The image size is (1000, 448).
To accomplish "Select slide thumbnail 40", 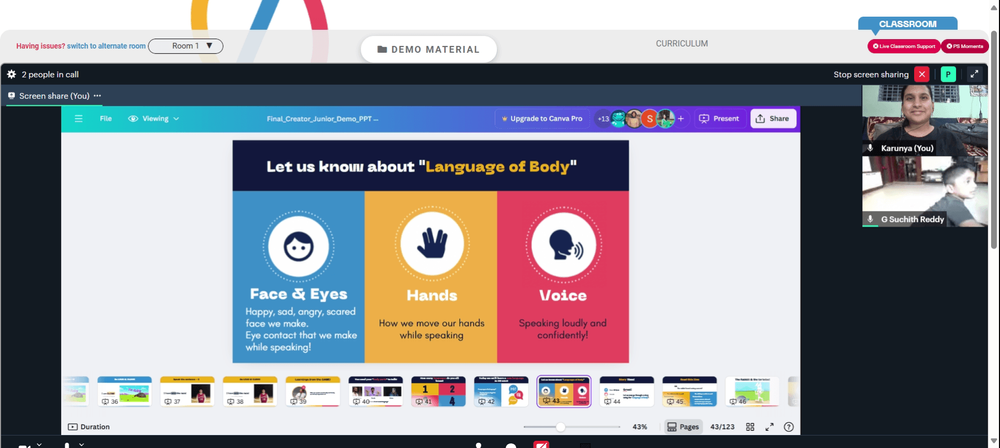I will [376, 391].
